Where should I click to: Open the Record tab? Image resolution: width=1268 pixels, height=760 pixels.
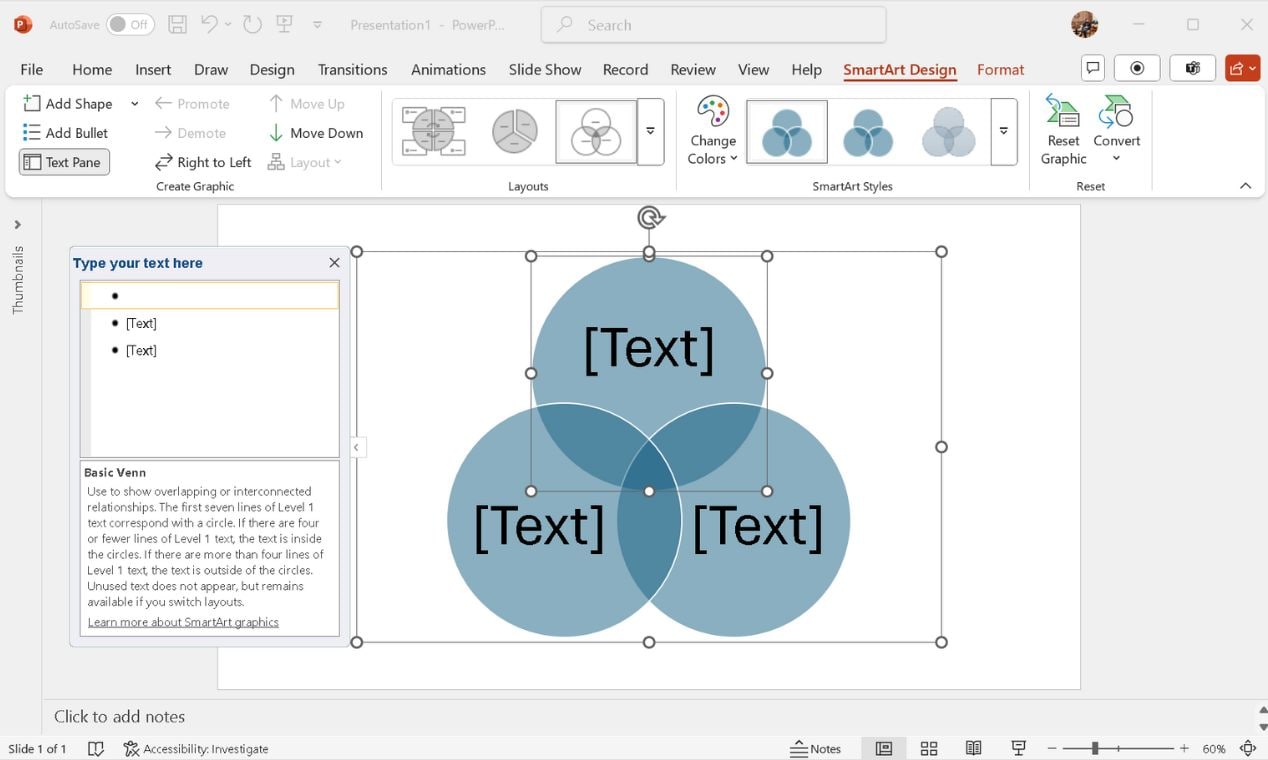pos(626,69)
